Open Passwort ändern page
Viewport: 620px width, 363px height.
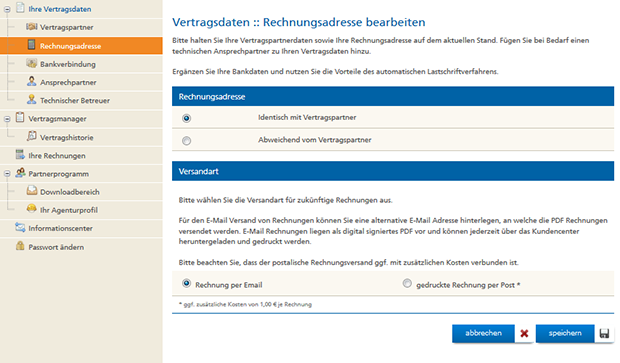coord(56,247)
